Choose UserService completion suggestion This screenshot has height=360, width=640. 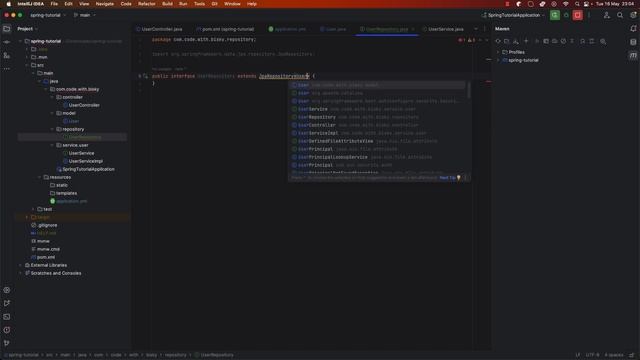(378, 109)
